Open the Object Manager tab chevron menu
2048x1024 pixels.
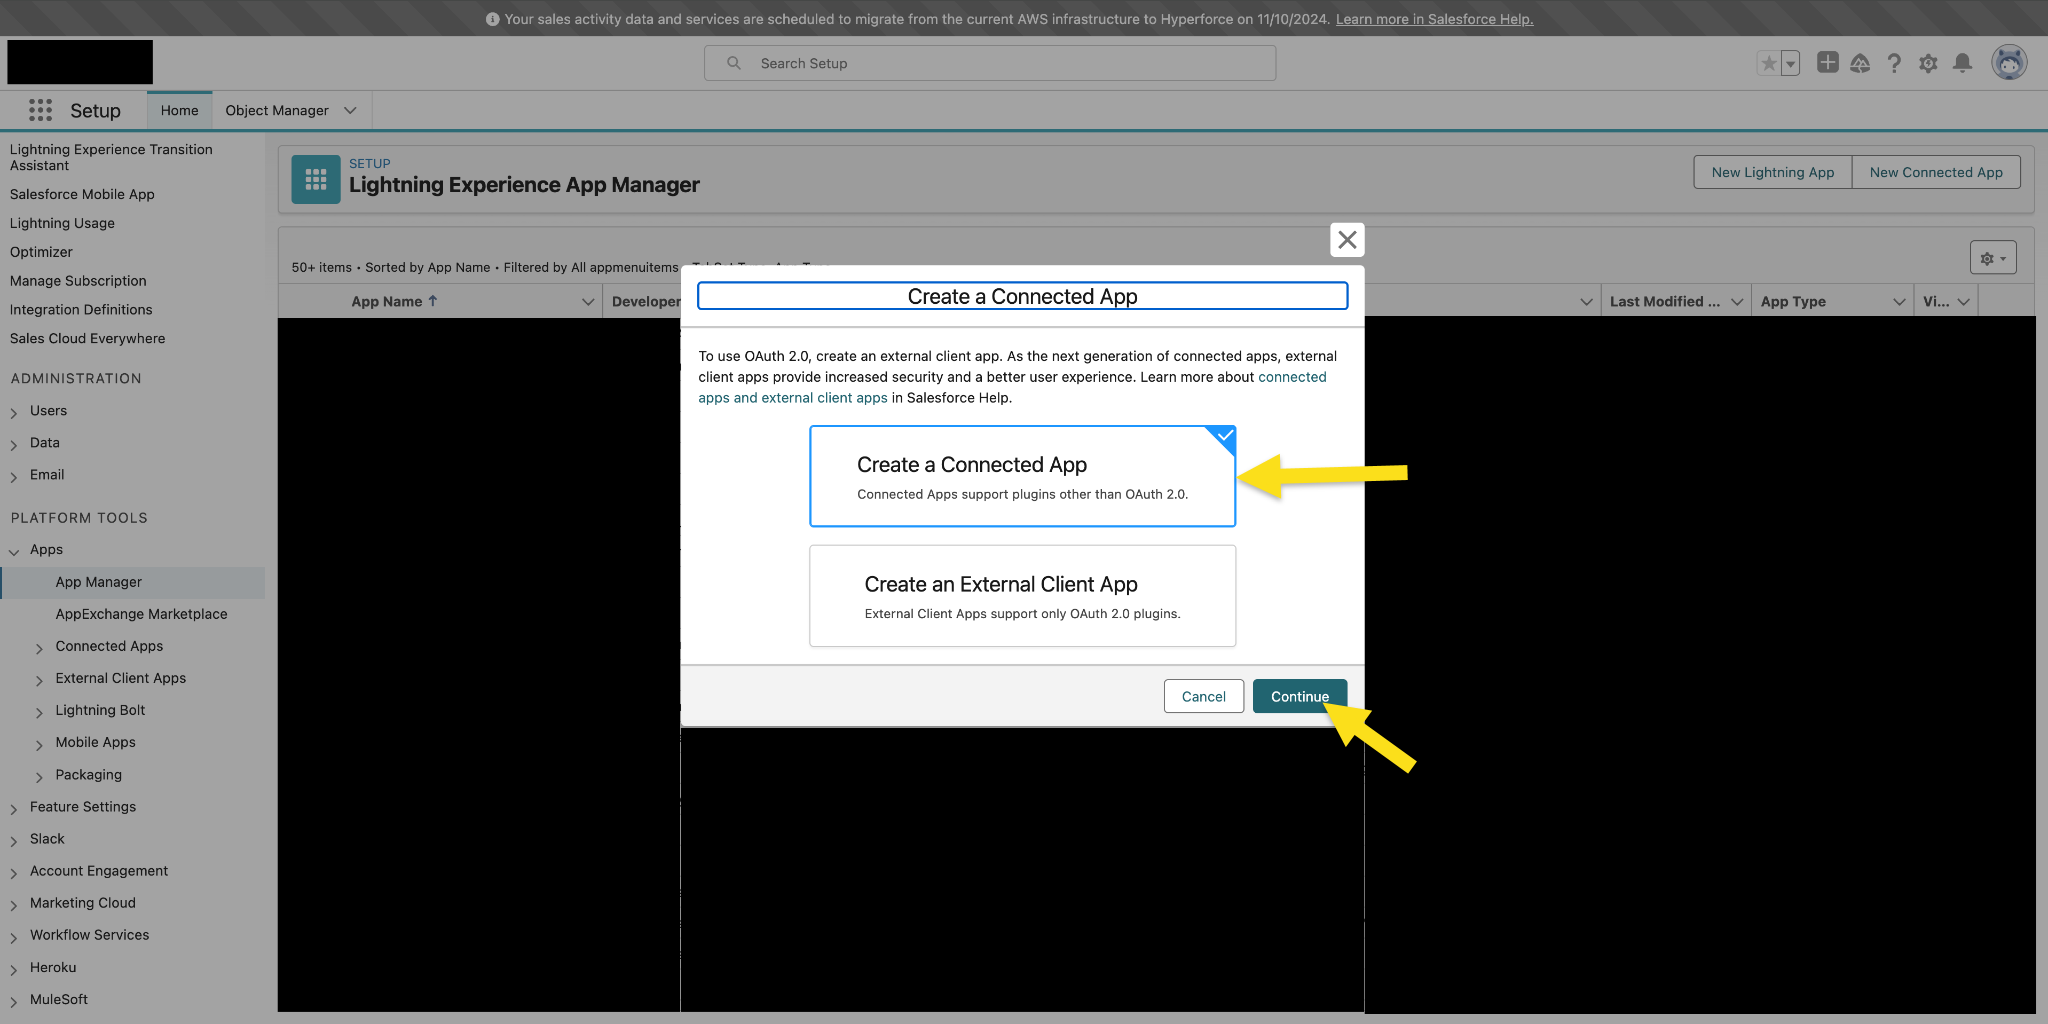350,110
